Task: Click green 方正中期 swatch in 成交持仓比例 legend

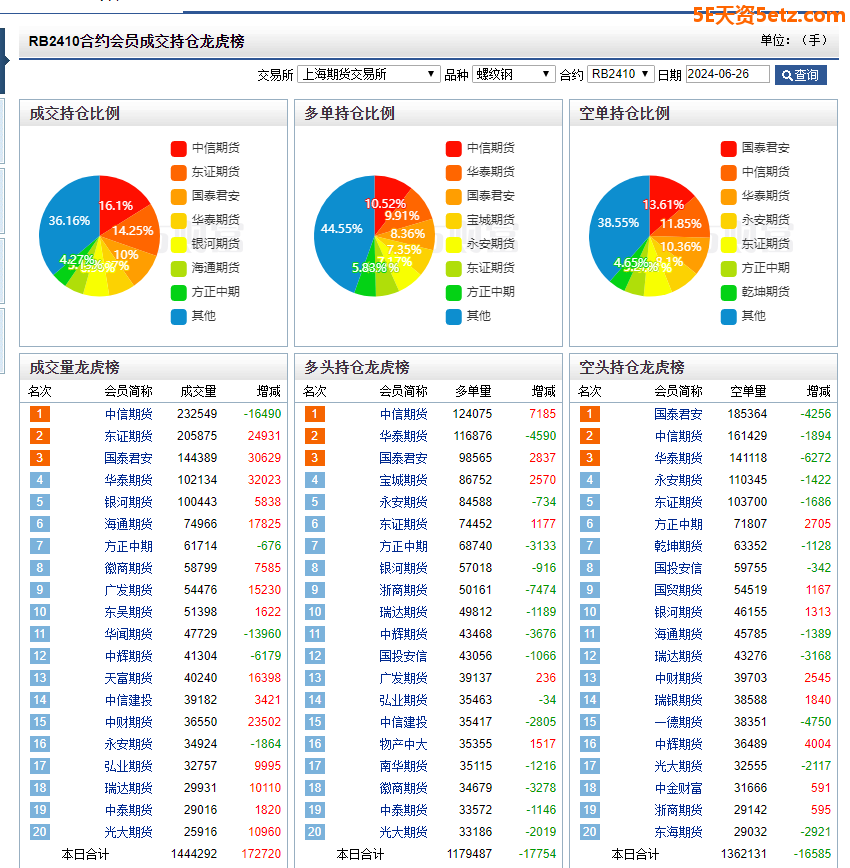Action: click(x=178, y=292)
